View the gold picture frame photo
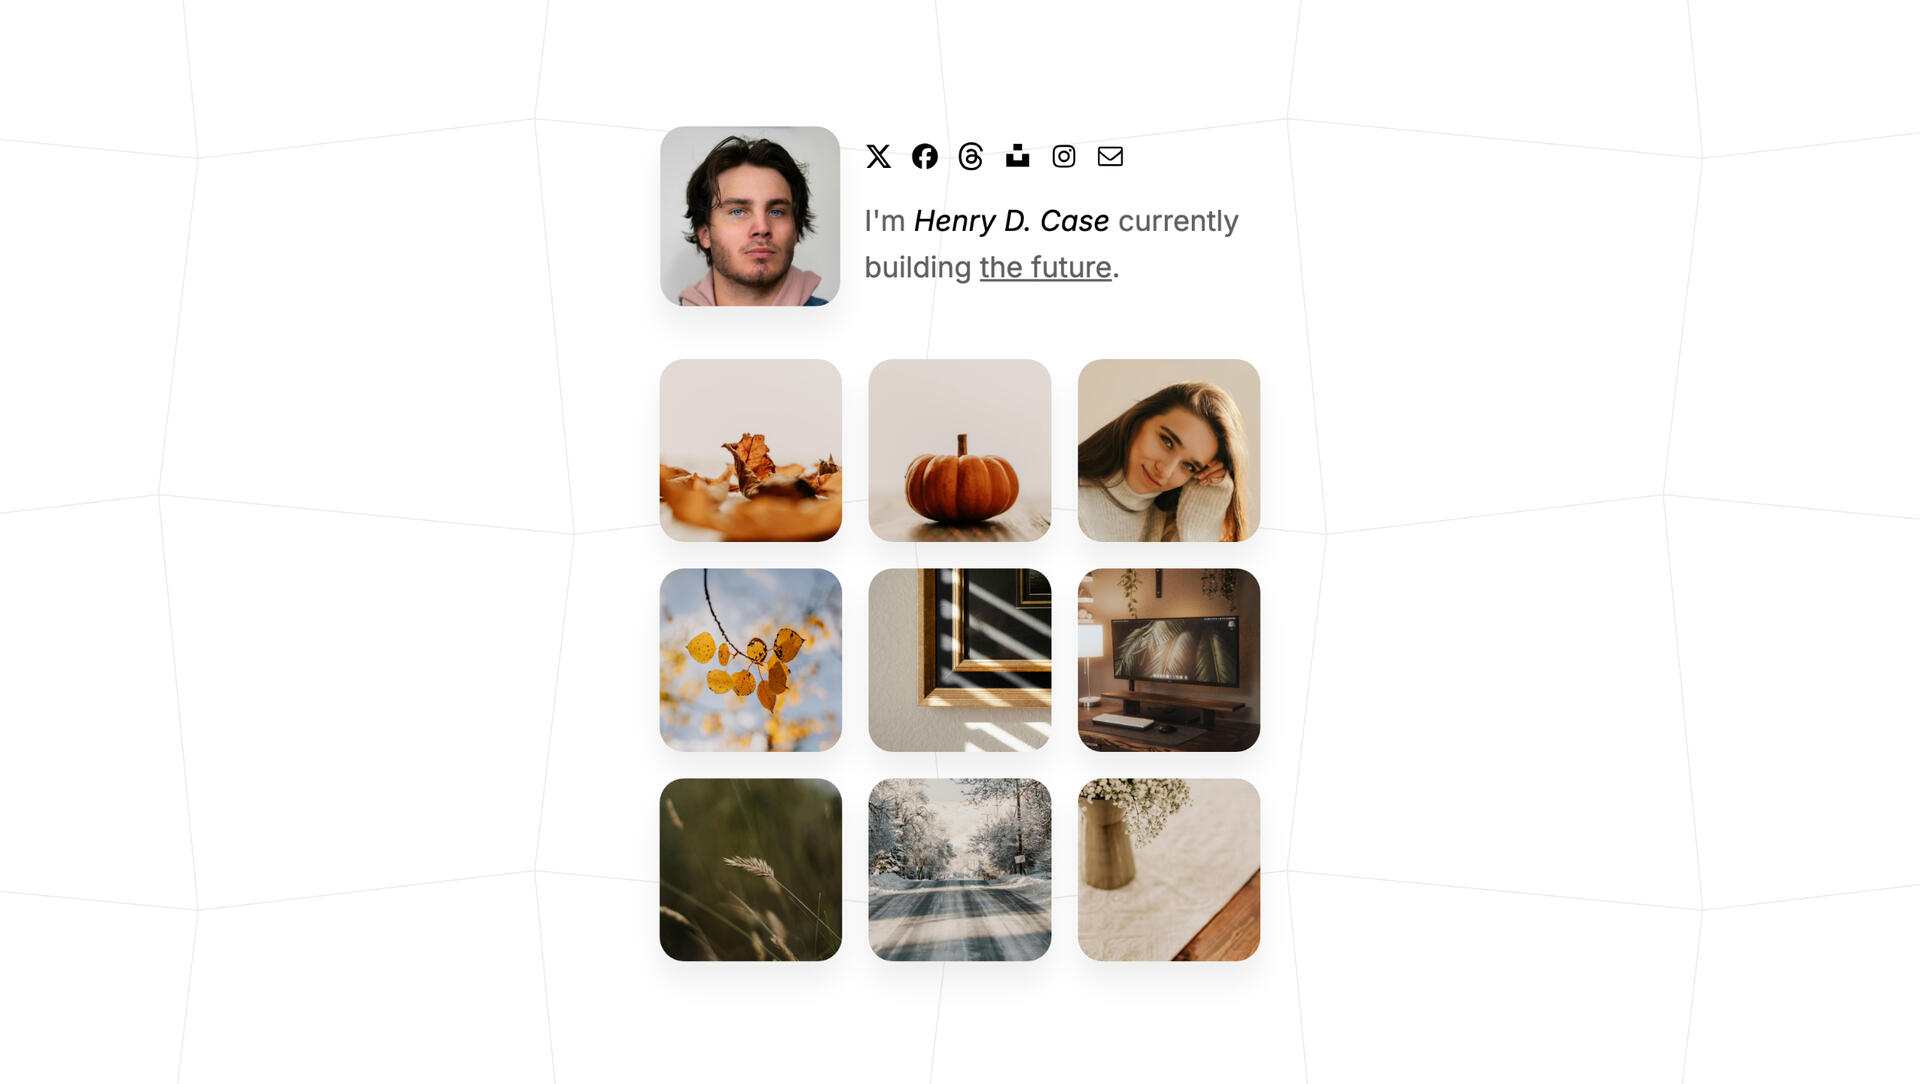This screenshot has height=1084, width=1920. (x=960, y=660)
